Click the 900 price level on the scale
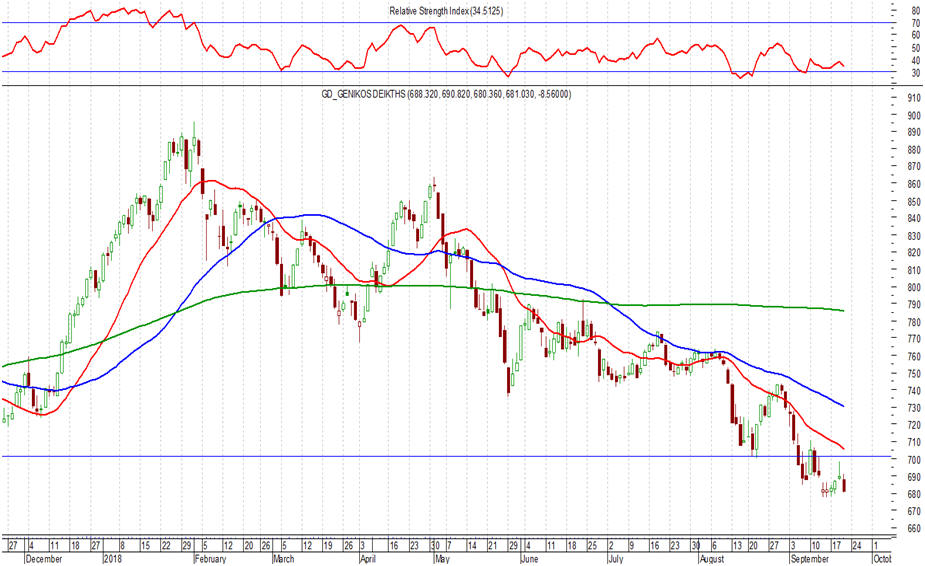Viewport: 925px width, 566px height. click(914, 116)
